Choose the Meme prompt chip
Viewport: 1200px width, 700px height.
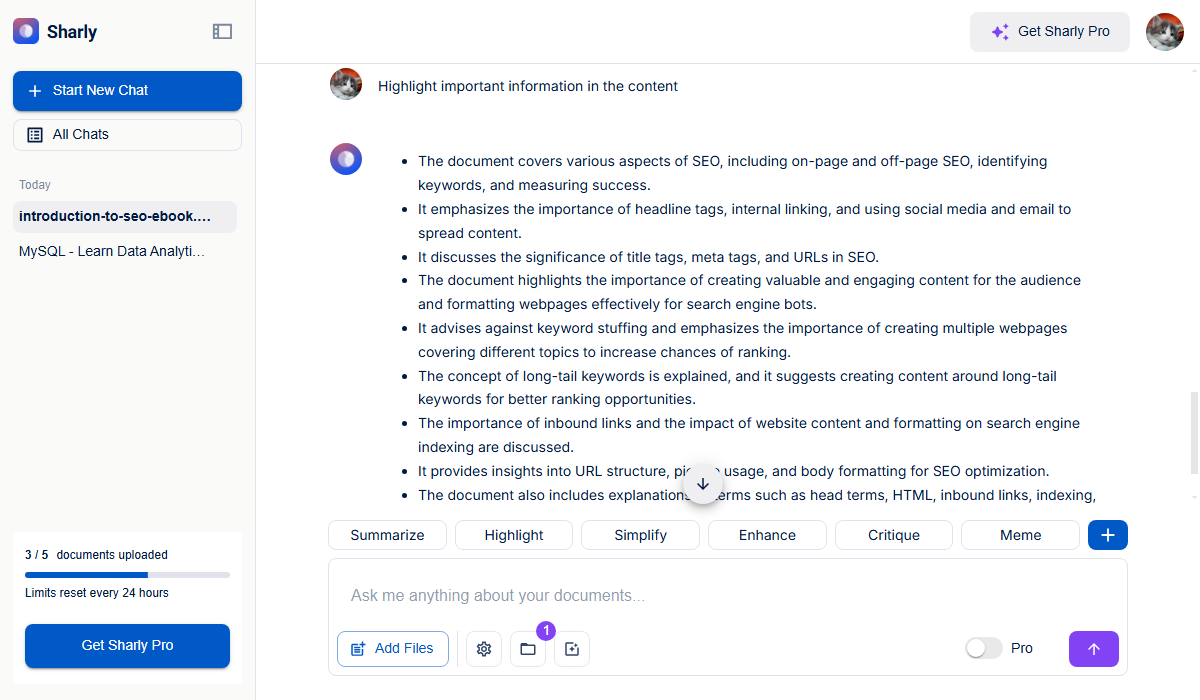[x=1020, y=535]
